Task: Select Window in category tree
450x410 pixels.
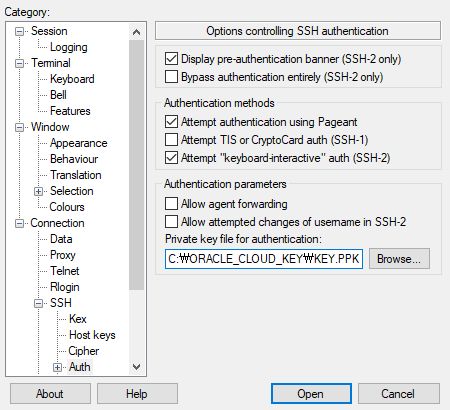Action: (50, 127)
